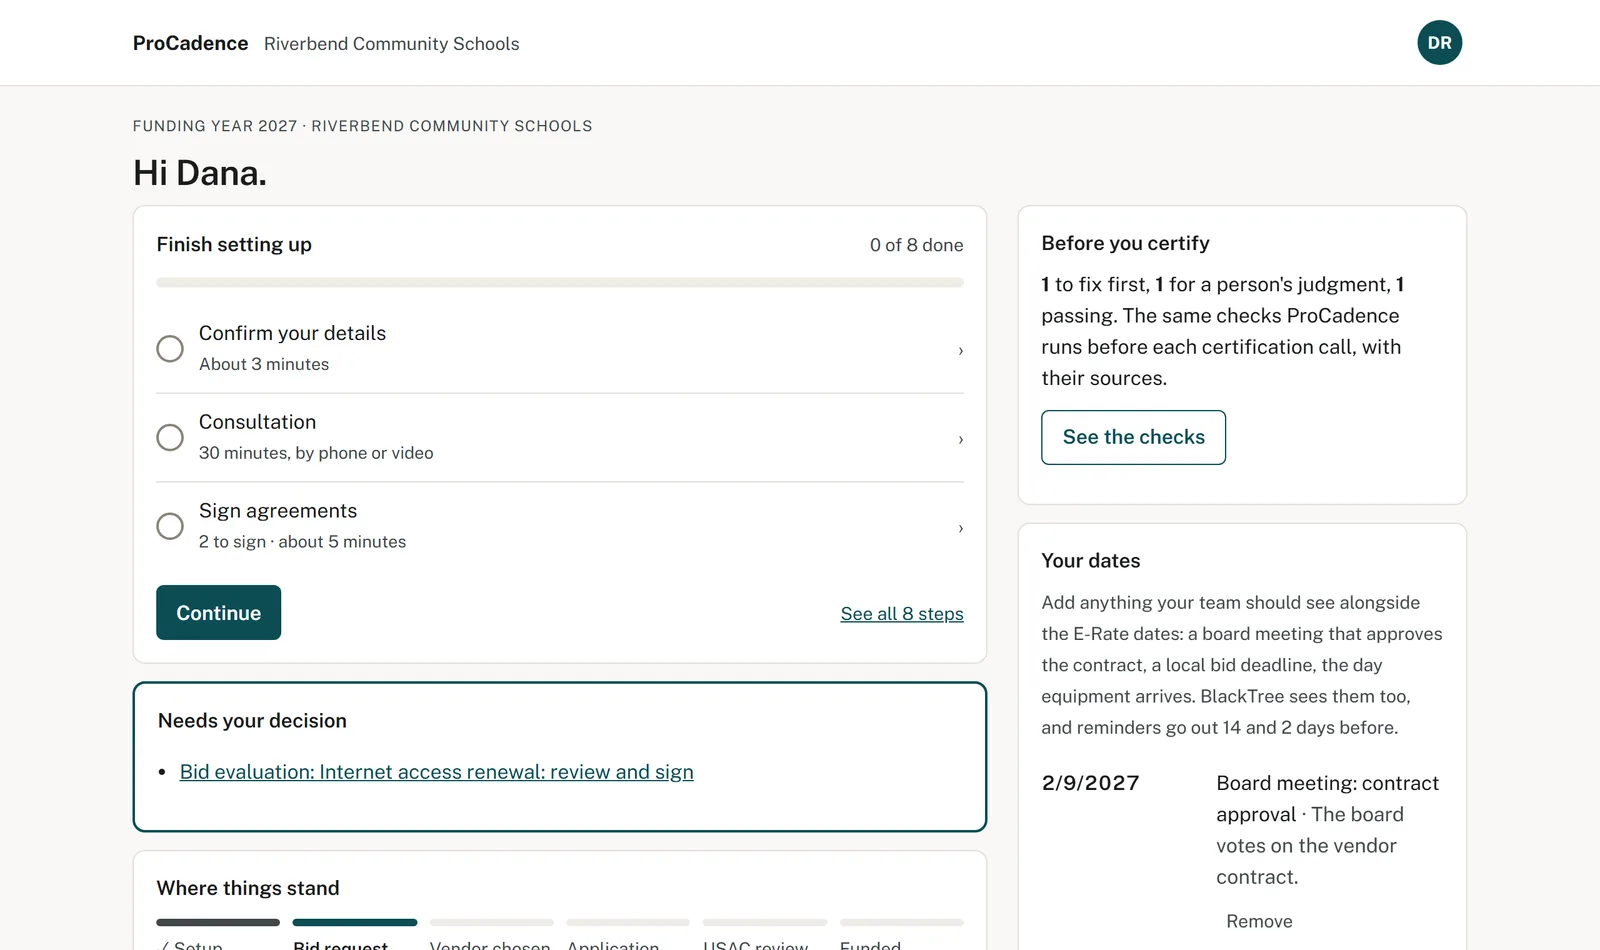Expand the Consultation row chevron
This screenshot has width=1600, height=950.
pos(960,439)
